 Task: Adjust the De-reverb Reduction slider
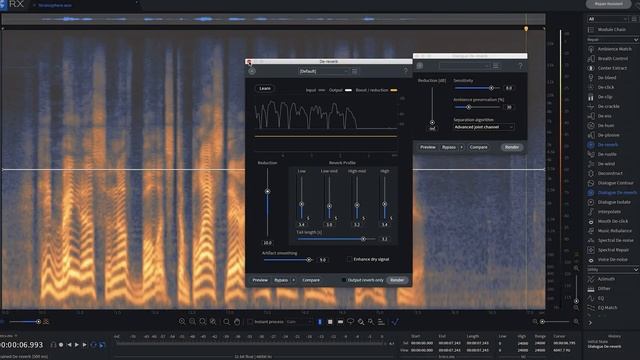click(267, 191)
